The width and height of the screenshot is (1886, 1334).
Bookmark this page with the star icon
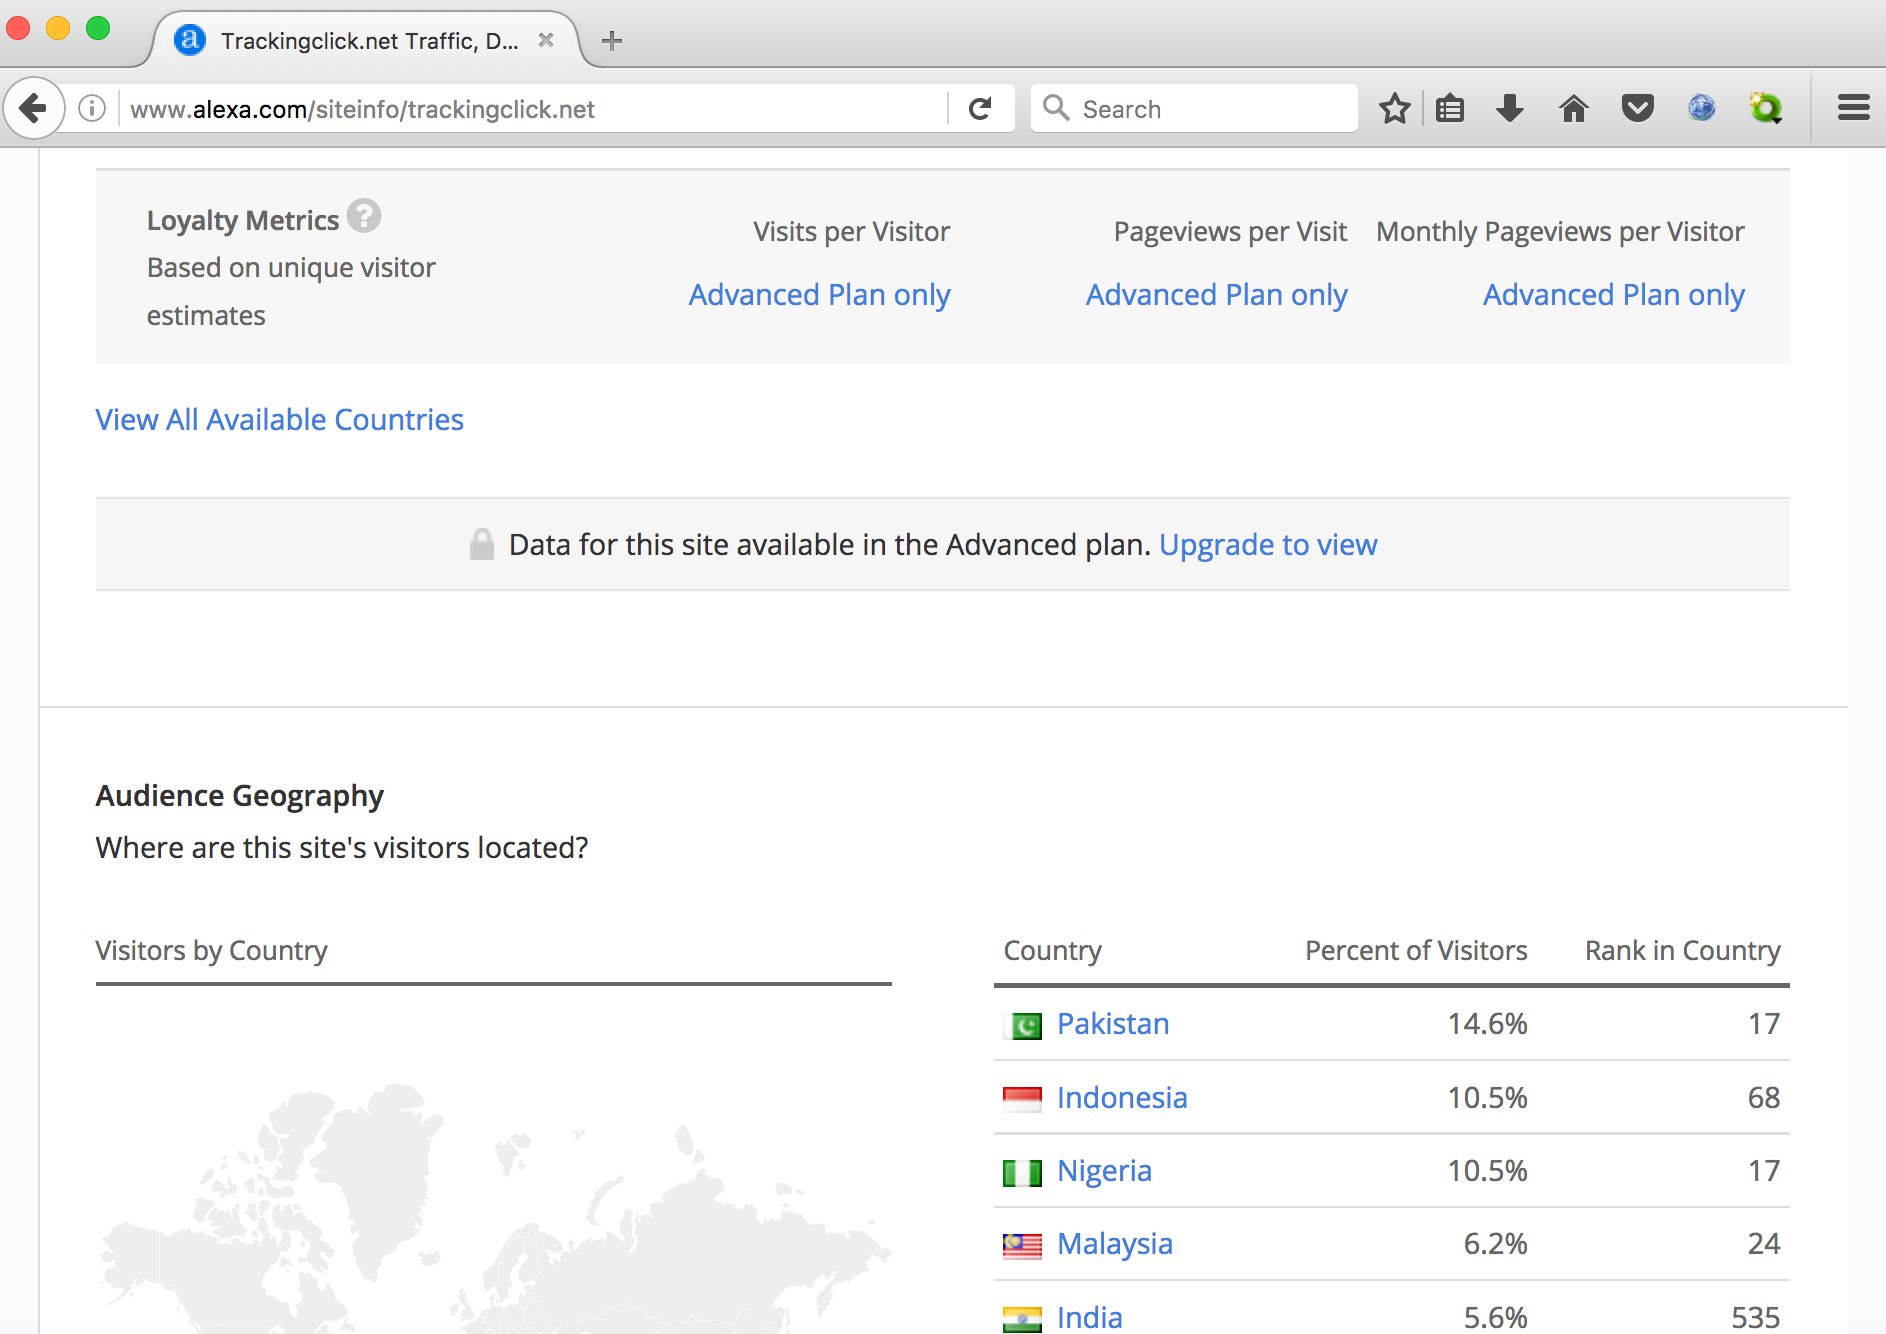[x=1394, y=108]
